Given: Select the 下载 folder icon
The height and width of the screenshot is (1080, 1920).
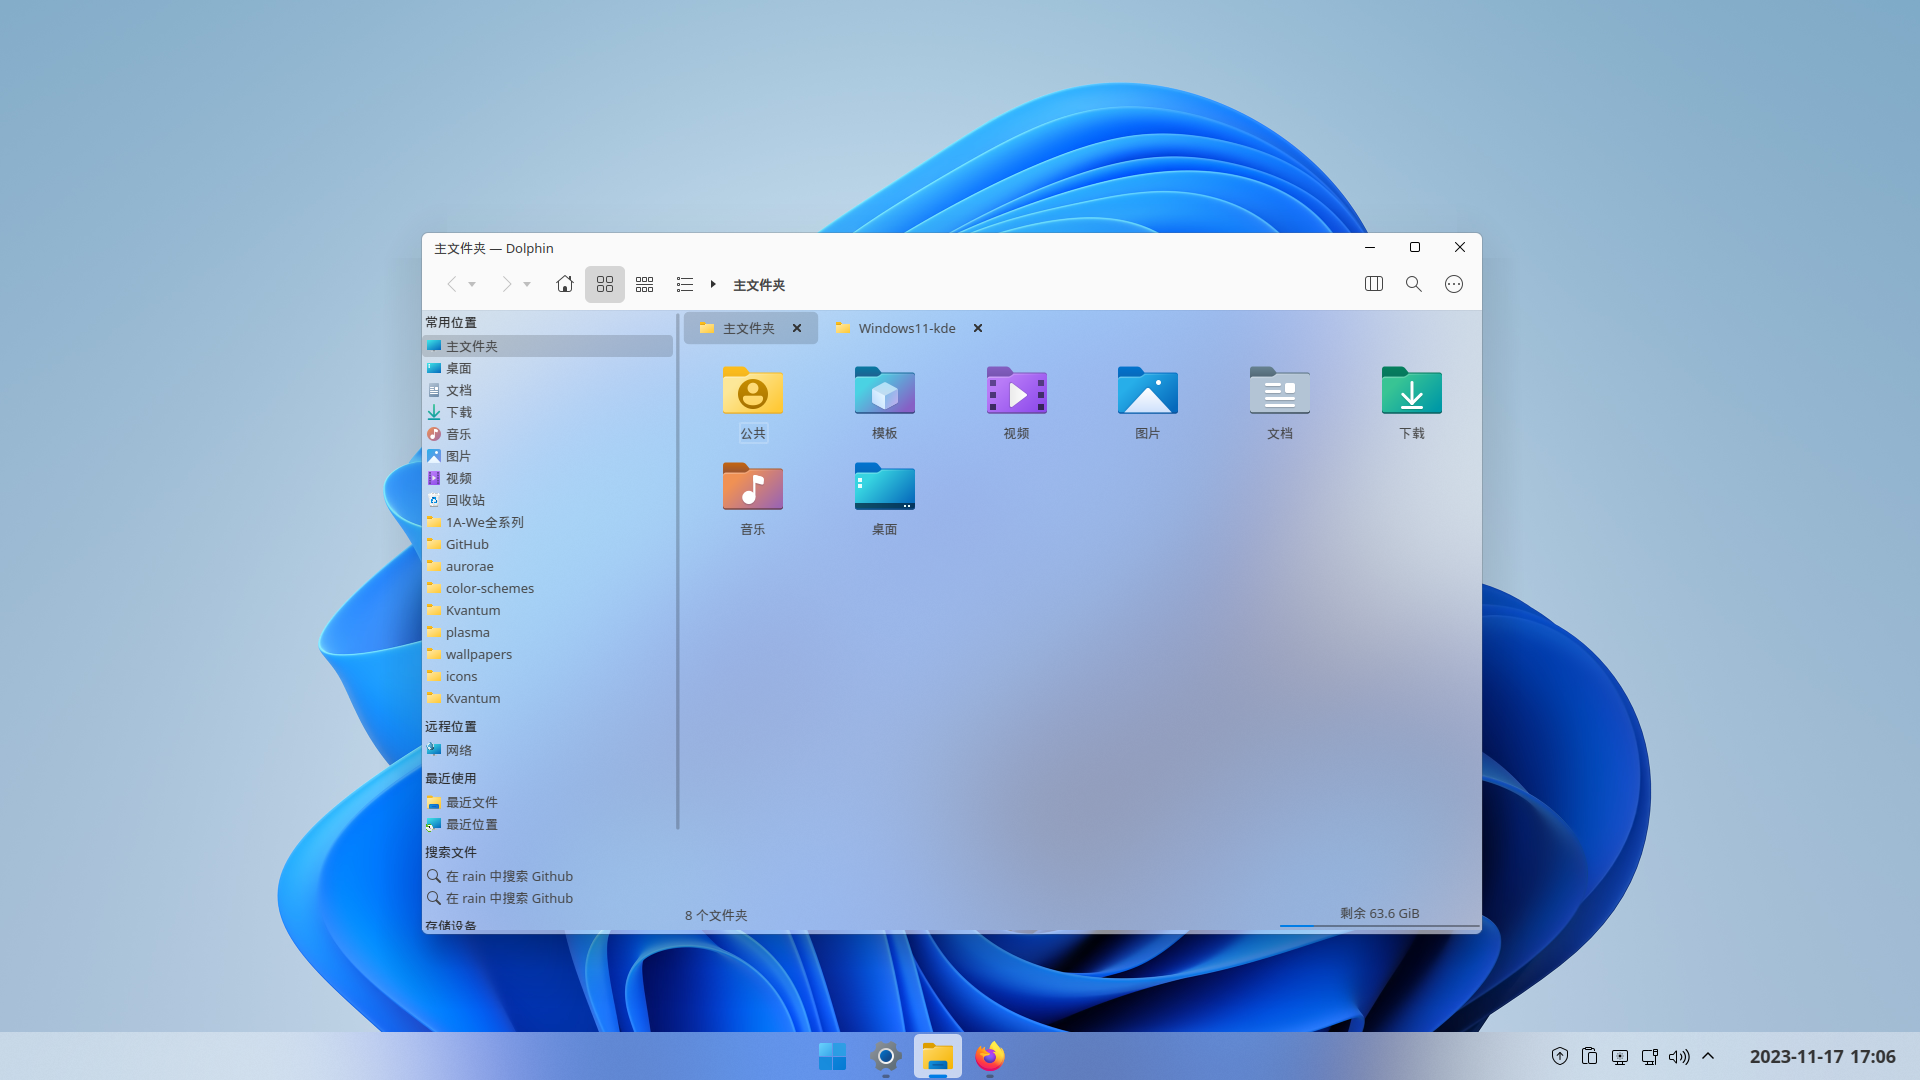Looking at the screenshot, I should pos(1412,391).
